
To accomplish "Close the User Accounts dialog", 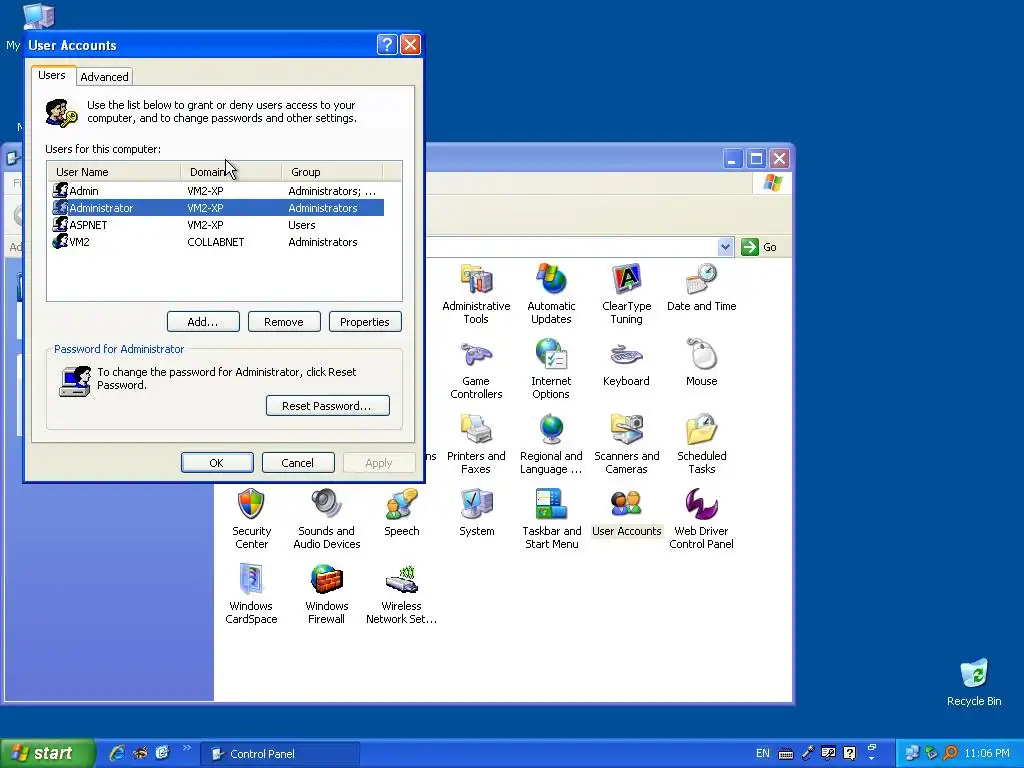I will click(x=410, y=44).
